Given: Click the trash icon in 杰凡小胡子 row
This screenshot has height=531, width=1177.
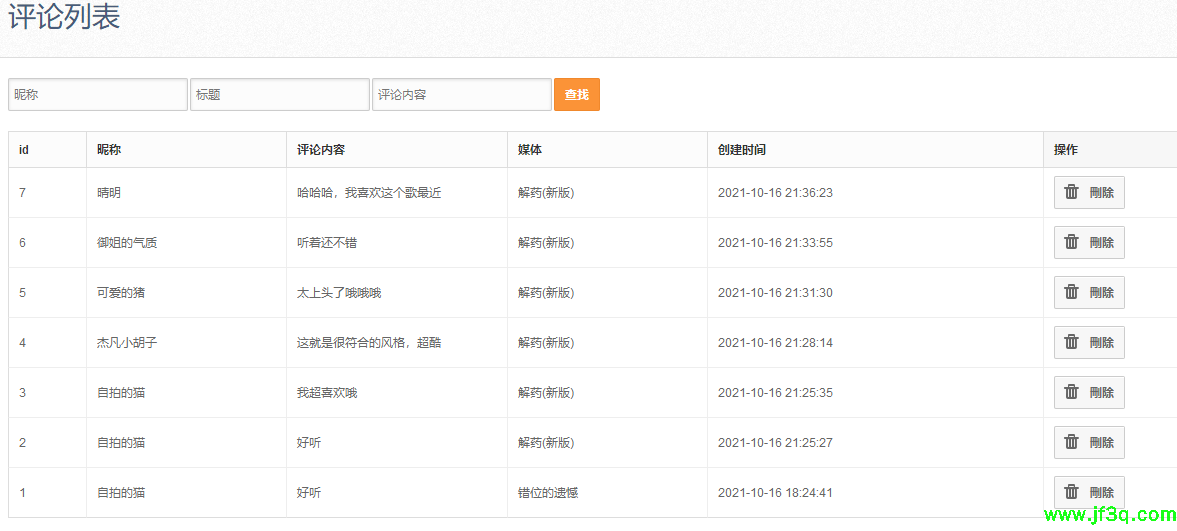Looking at the screenshot, I should click(x=1071, y=342).
